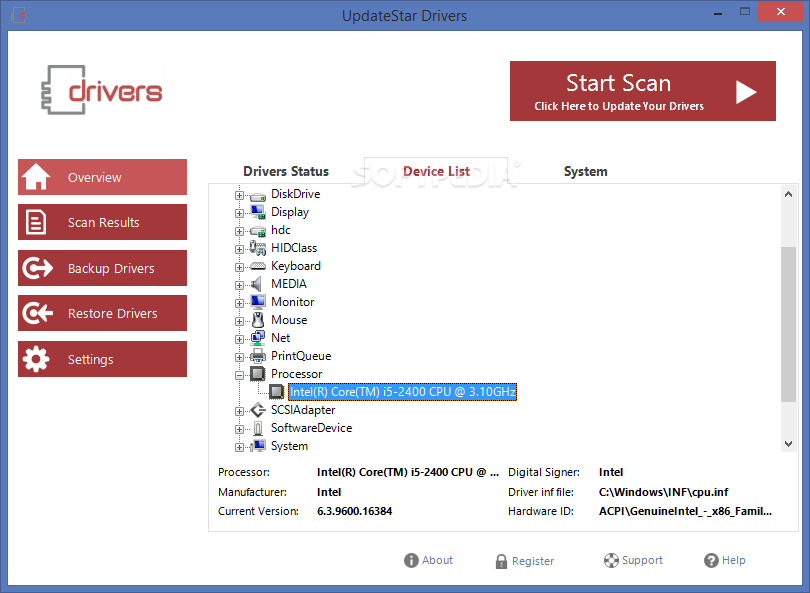Click the System computer icon in tree
This screenshot has height=593, width=810.
pos(258,446)
